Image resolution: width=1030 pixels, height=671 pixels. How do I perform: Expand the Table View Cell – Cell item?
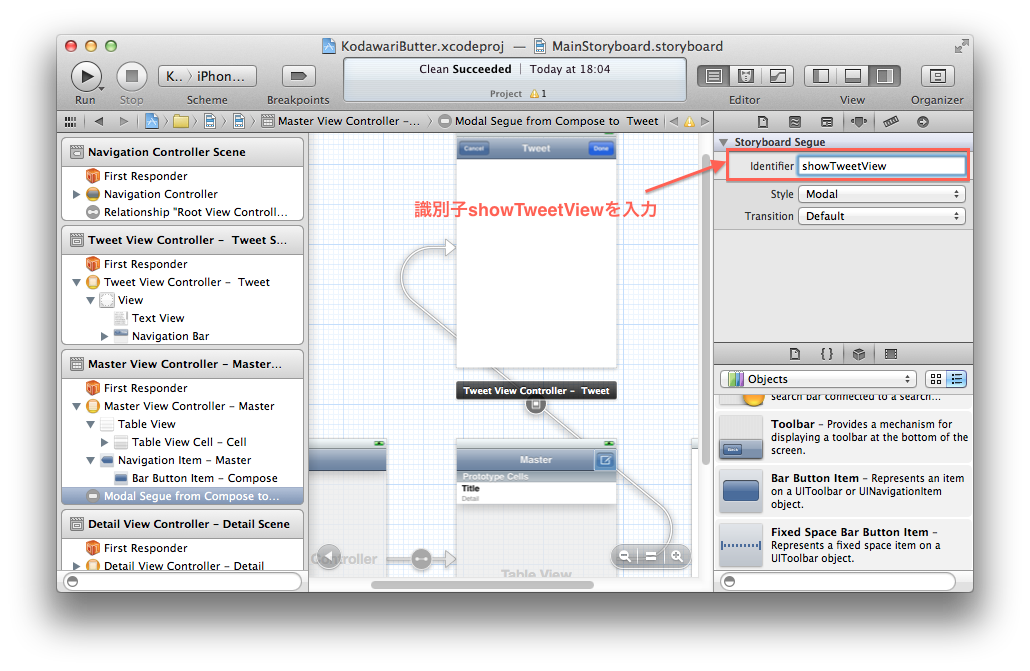click(104, 442)
